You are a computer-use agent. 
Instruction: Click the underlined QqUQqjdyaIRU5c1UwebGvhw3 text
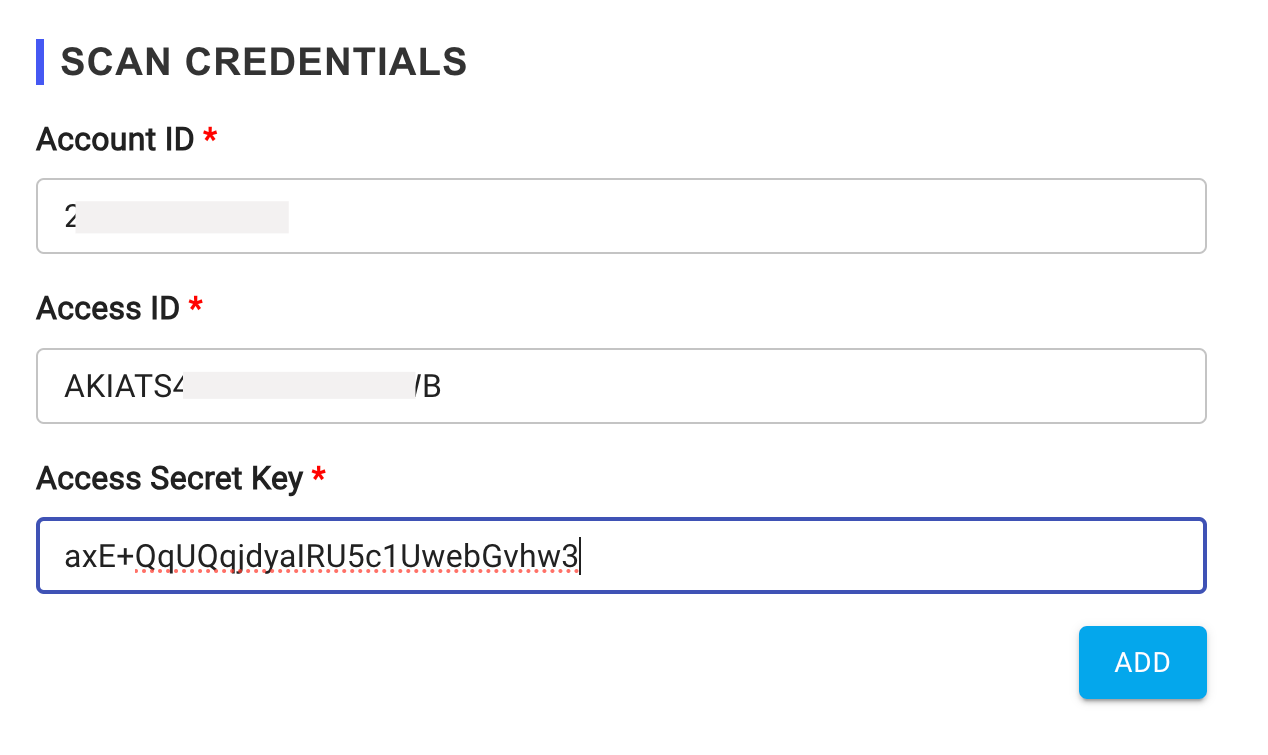coord(356,556)
